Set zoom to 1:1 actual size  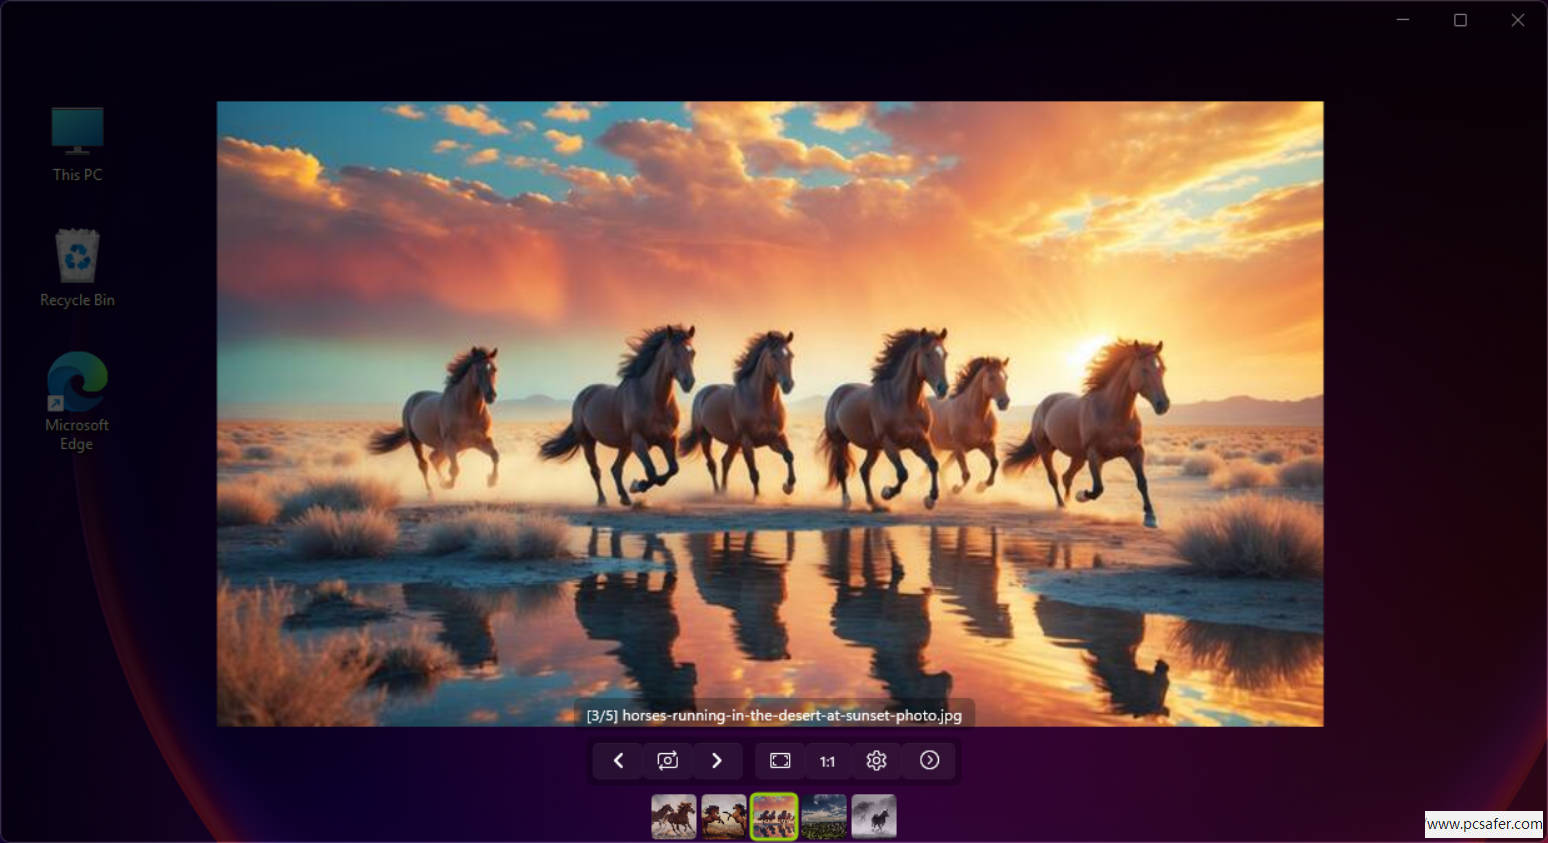(x=827, y=761)
